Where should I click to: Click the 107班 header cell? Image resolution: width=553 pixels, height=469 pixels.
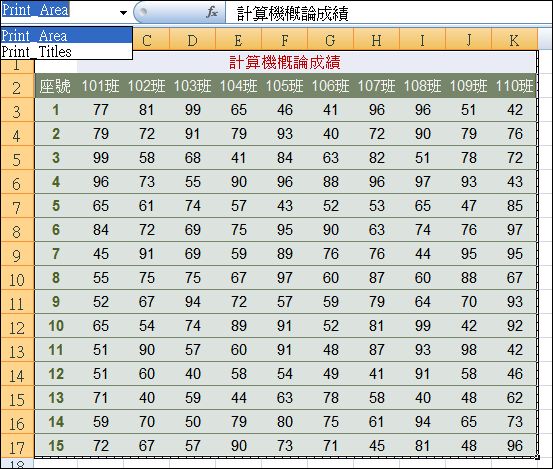click(376, 86)
